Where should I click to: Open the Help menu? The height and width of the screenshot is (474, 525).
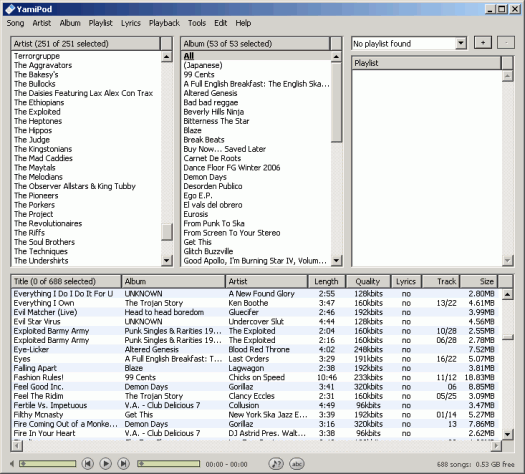(x=243, y=23)
